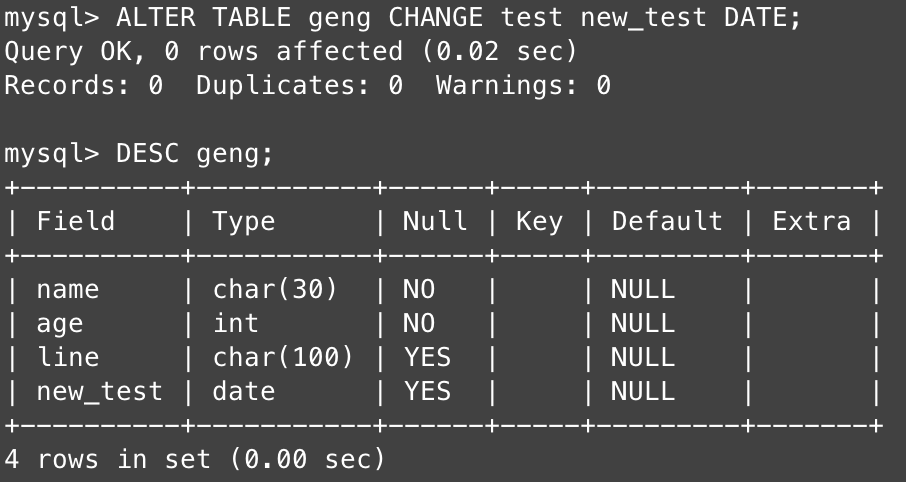Click the Null column header

coord(435,221)
